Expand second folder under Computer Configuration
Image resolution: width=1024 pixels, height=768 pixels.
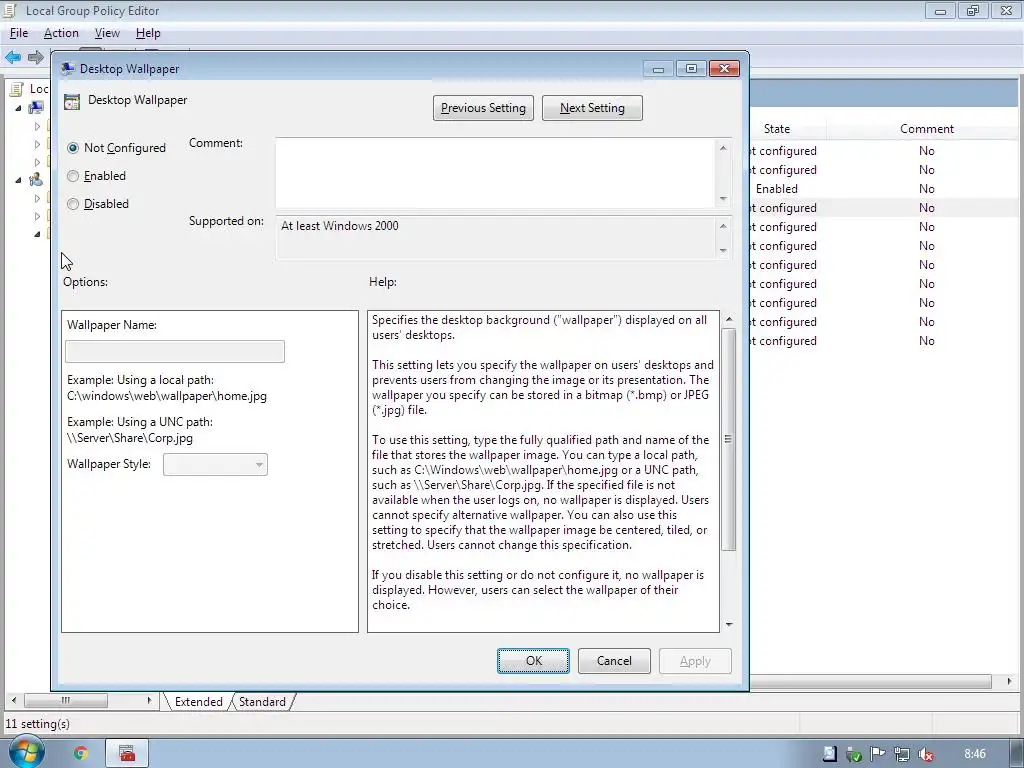tap(37, 144)
